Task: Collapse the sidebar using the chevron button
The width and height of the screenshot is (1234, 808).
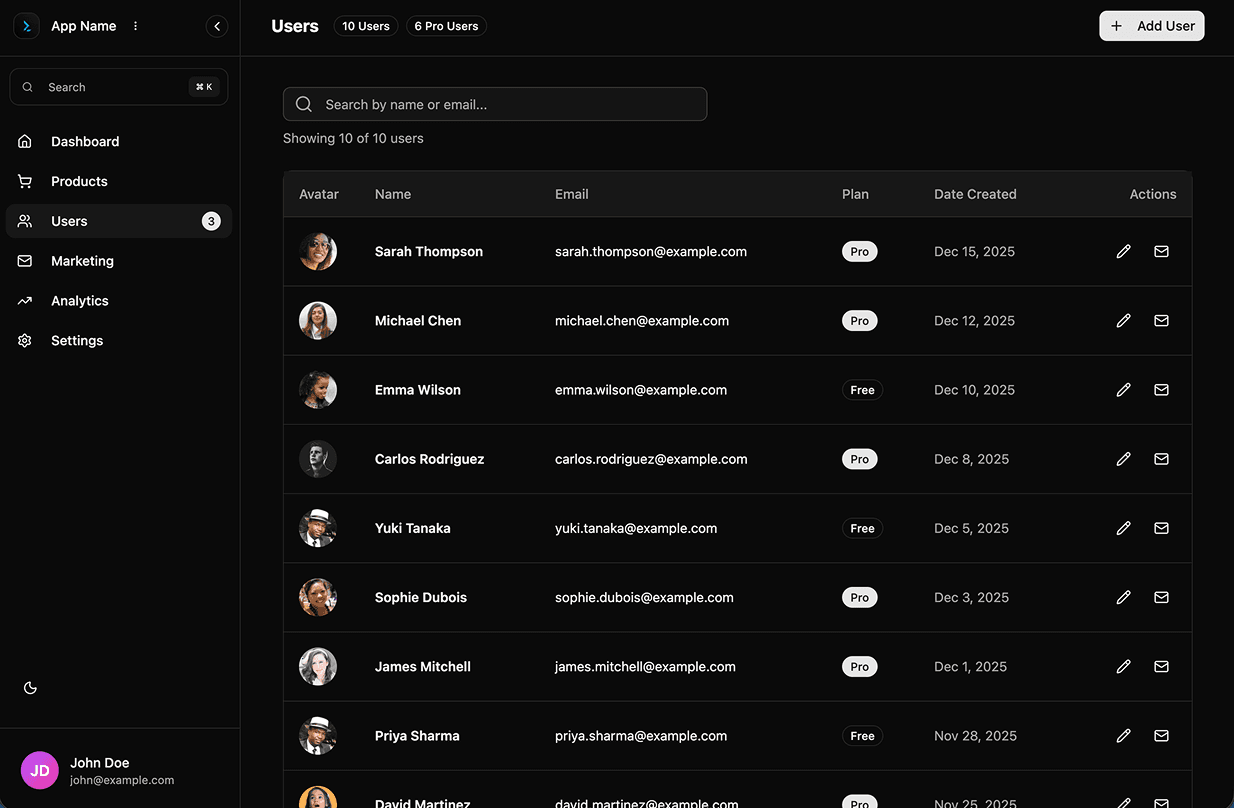Action: point(217,26)
